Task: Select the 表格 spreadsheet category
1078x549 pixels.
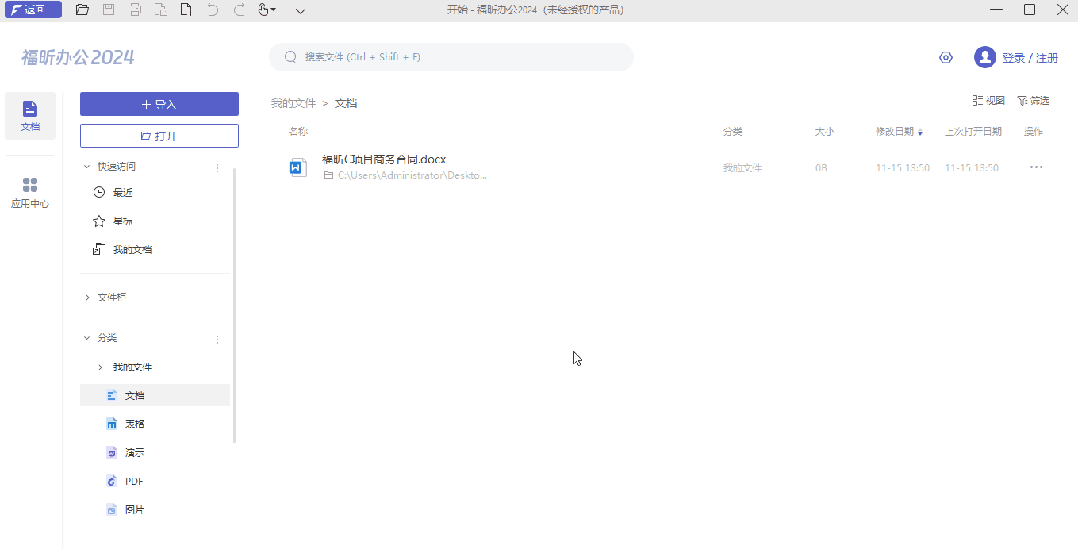Action: [x=134, y=424]
